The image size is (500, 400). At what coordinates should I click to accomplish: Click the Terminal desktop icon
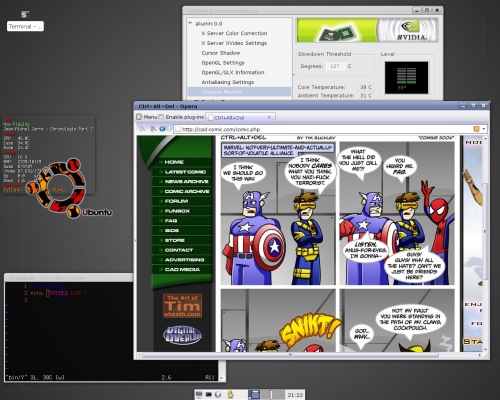coord(25,21)
